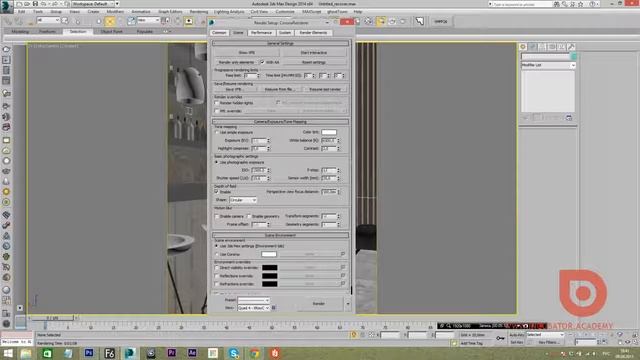Enable the Direct visibility override checkbox
This screenshot has height=360, width=640.
pyautogui.click(x=217, y=268)
